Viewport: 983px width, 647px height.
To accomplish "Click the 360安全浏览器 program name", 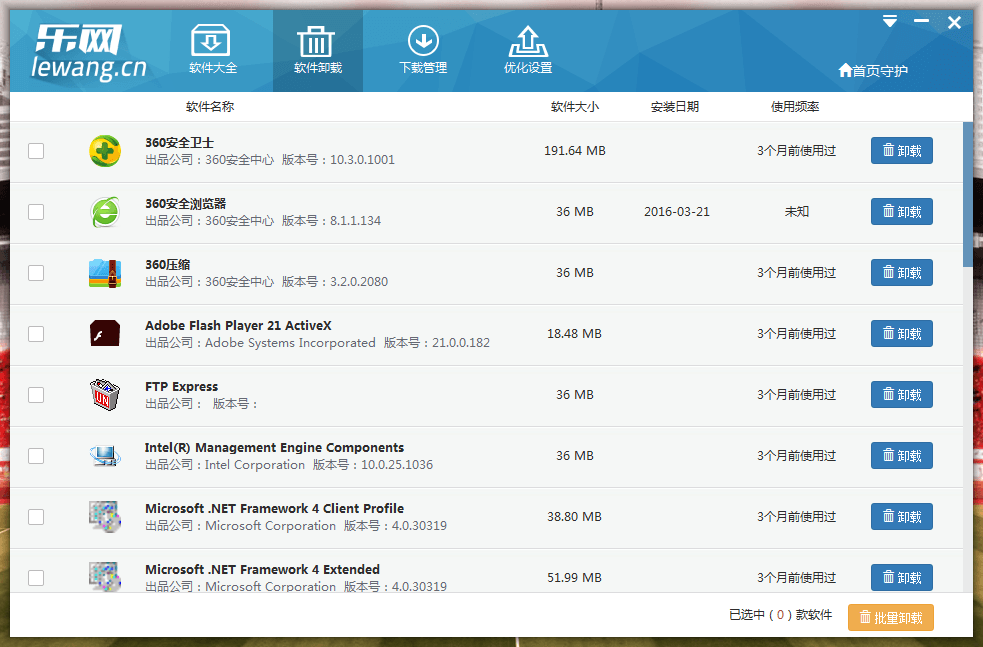I will tap(186, 204).
